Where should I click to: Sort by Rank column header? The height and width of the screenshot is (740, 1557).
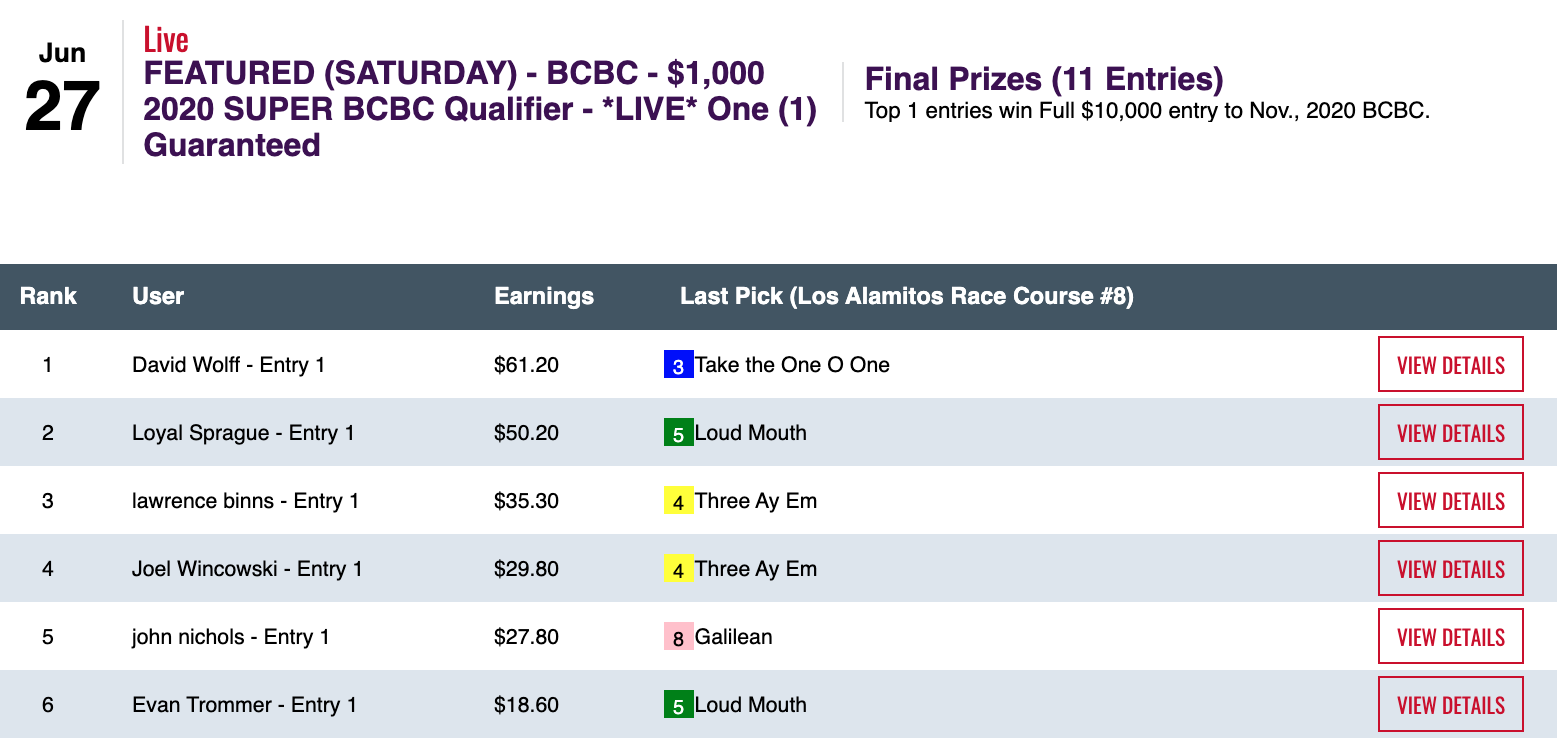point(48,296)
